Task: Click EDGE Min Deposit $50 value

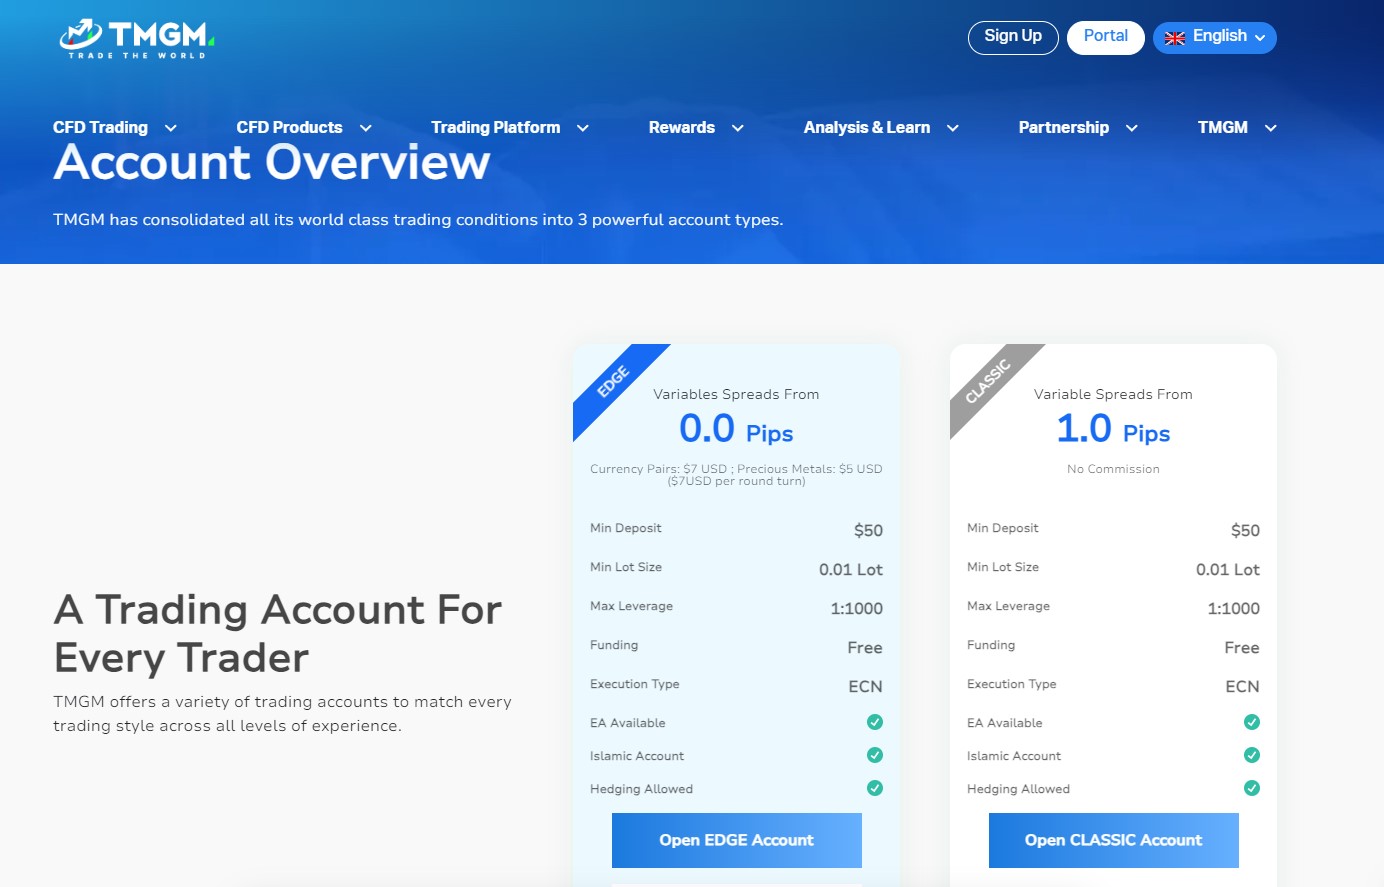Action: point(868,531)
